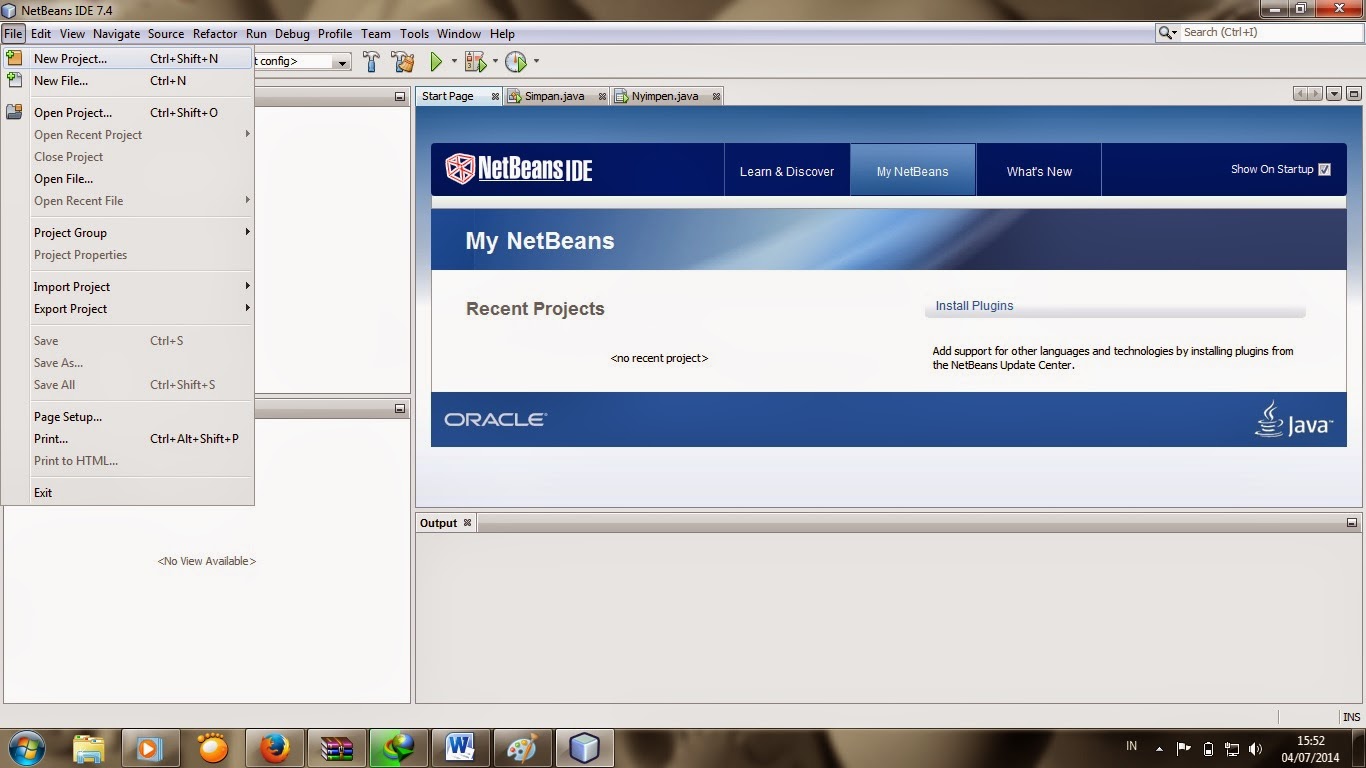This screenshot has width=1366, height=768.
Task: Open WinRAR from taskbar
Action: coord(336,748)
